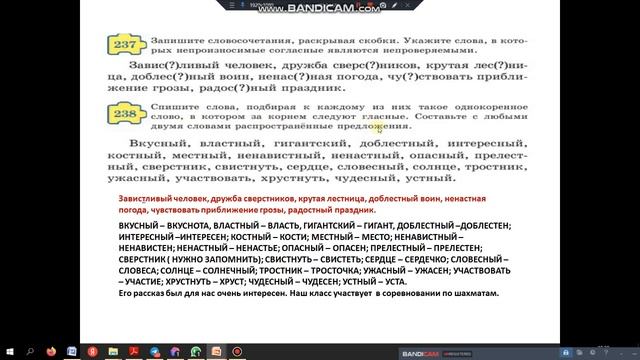The image size is (640, 360).
Task: Open the blue messenger app in taskbar
Action: pyautogui.click(x=155, y=351)
